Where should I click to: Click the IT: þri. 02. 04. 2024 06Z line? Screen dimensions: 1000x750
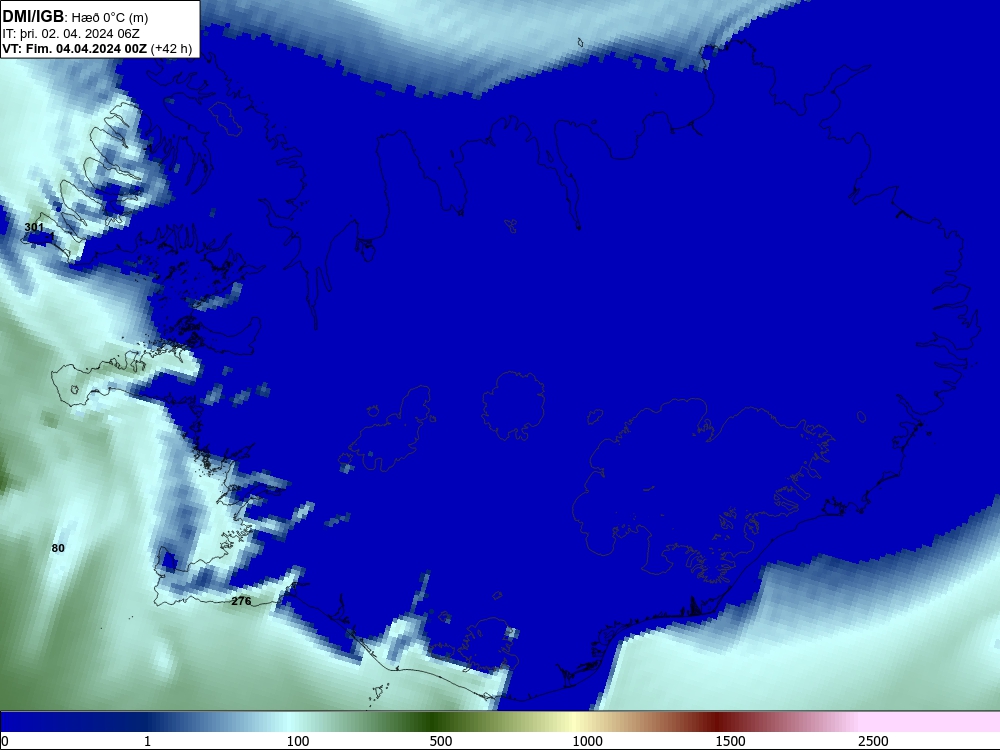click(71, 34)
